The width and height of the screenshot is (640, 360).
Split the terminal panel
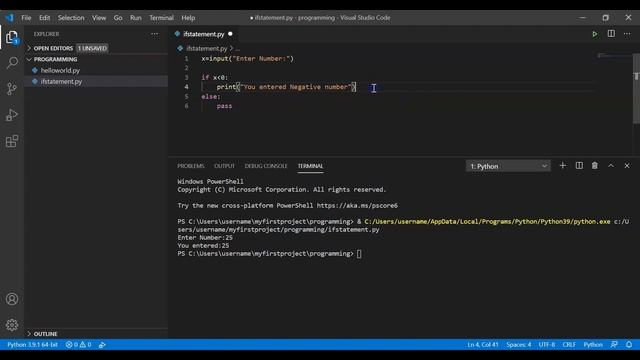[579, 166]
